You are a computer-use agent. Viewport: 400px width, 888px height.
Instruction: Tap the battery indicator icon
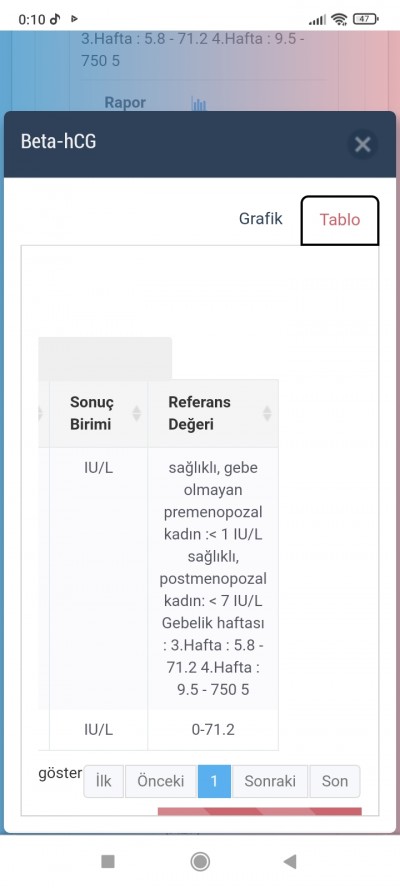(365, 19)
